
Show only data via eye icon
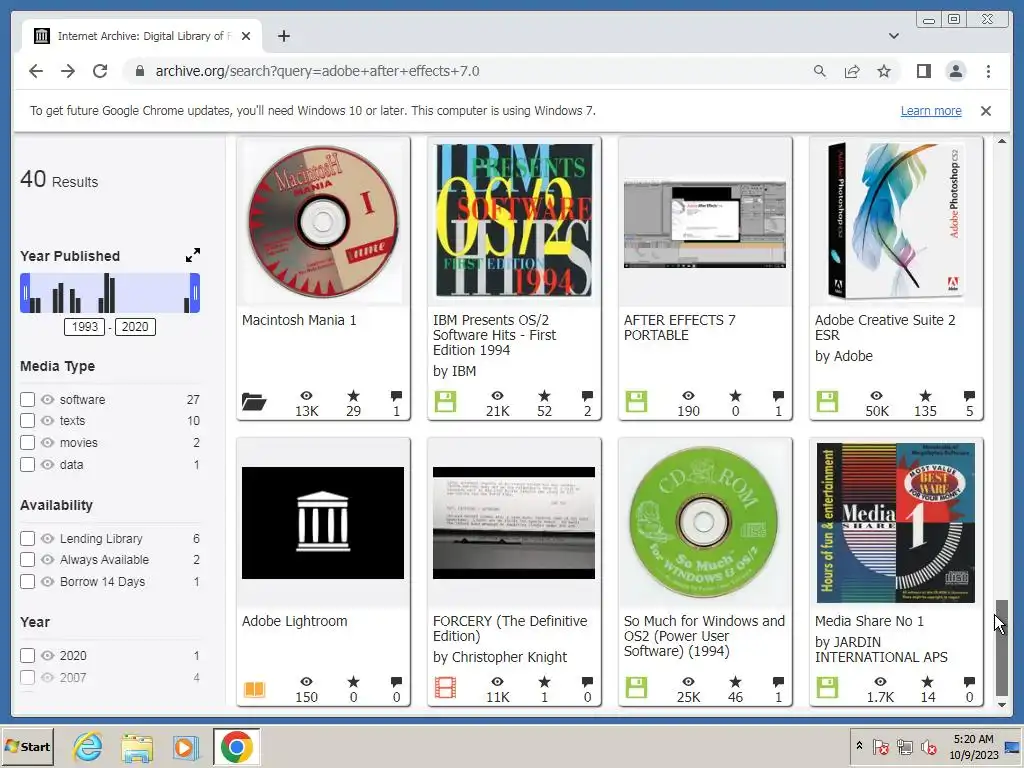(47, 465)
